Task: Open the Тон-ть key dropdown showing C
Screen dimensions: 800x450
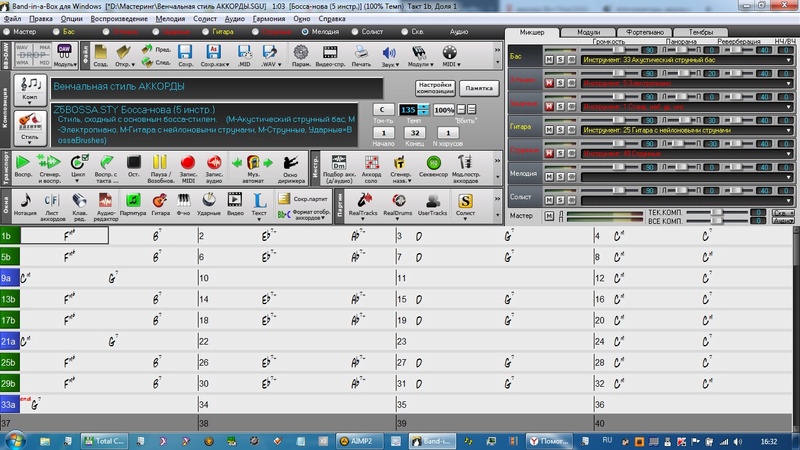Action: pos(382,109)
